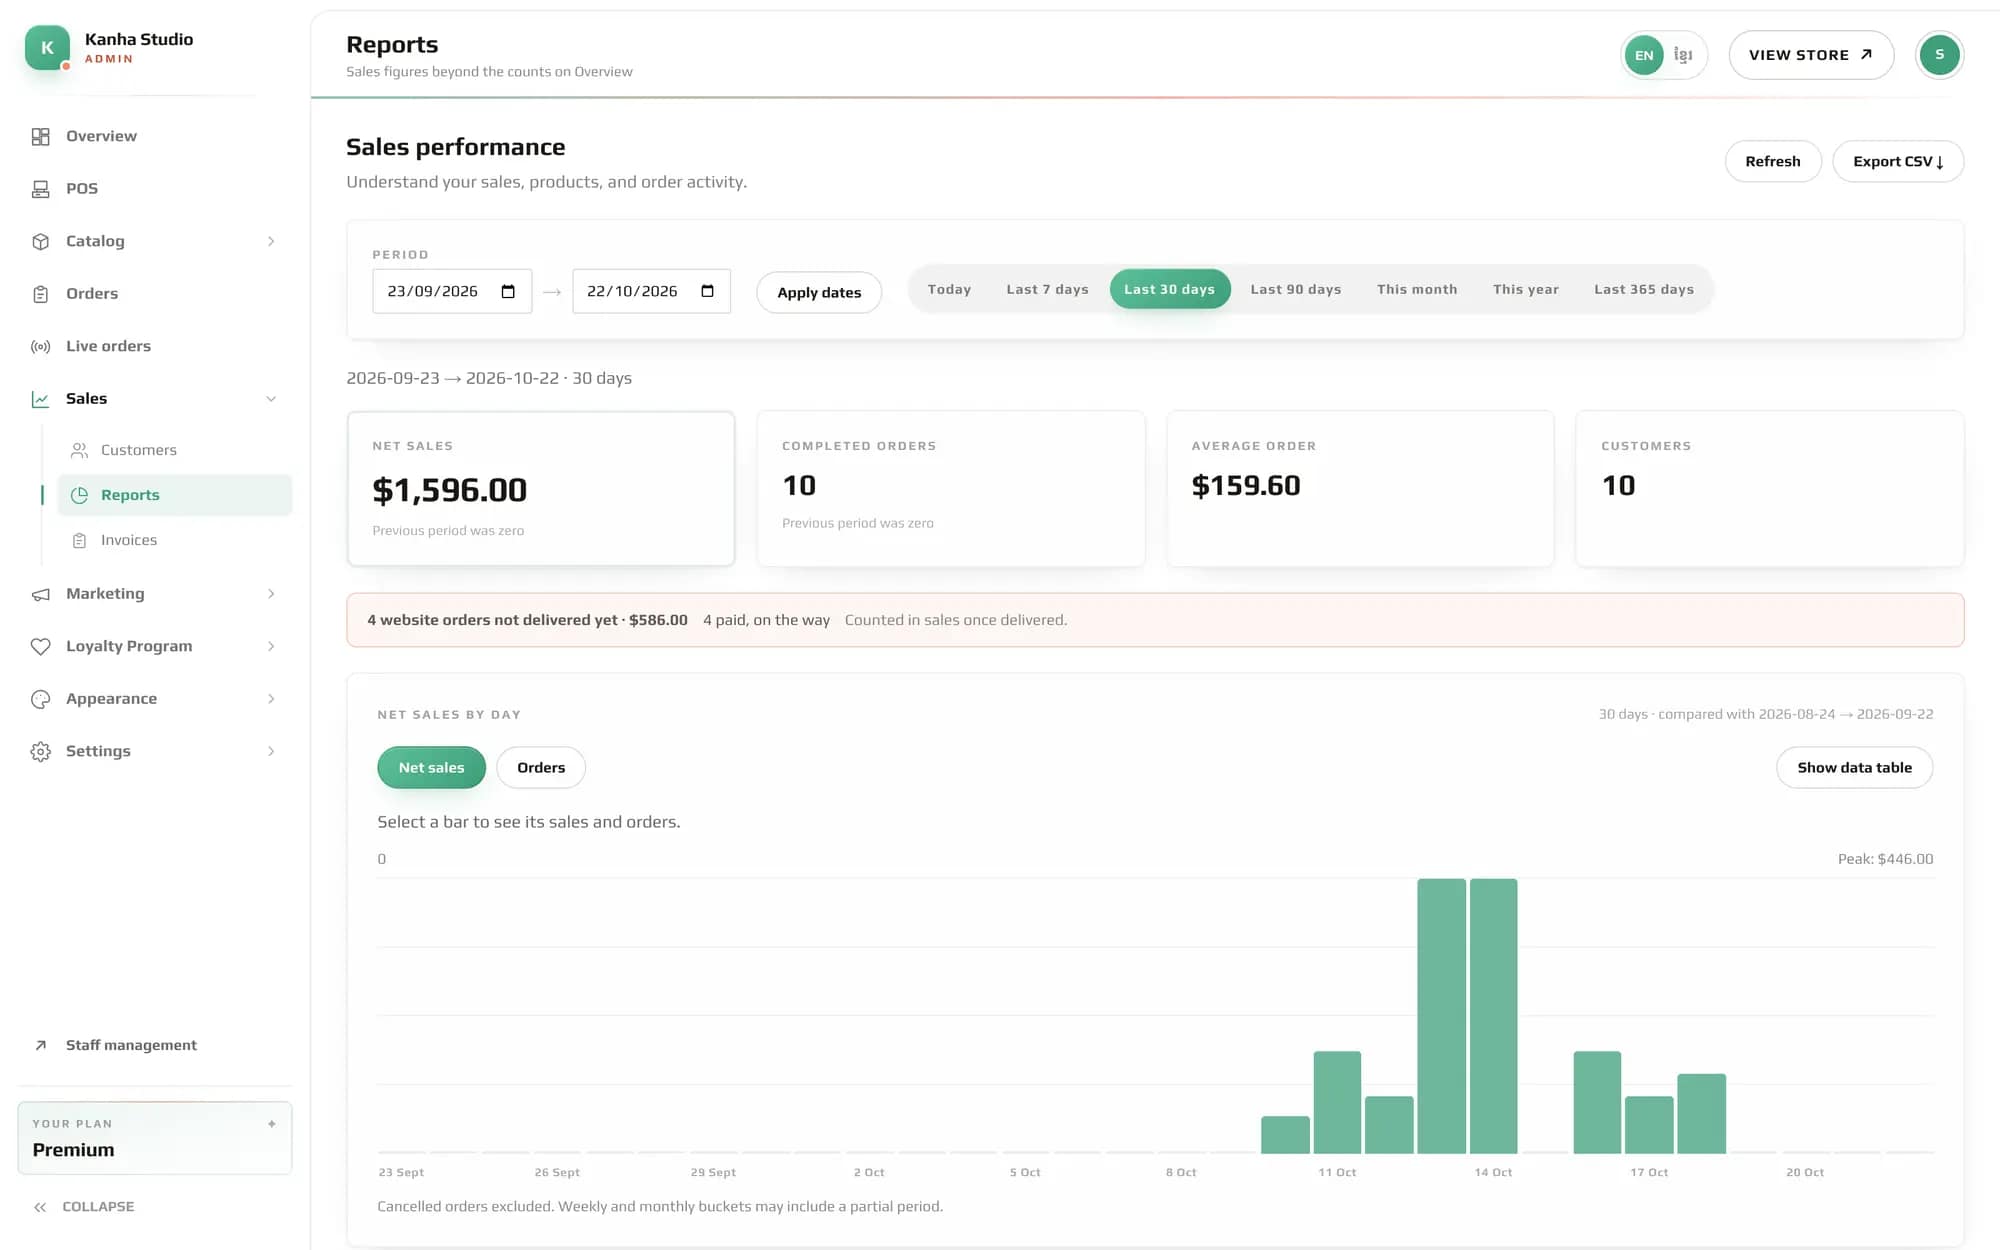Viewport: 2000px width, 1250px height.
Task: Collapse the Sales submenu chevron
Action: pyautogui.click(x=271, y=399)
